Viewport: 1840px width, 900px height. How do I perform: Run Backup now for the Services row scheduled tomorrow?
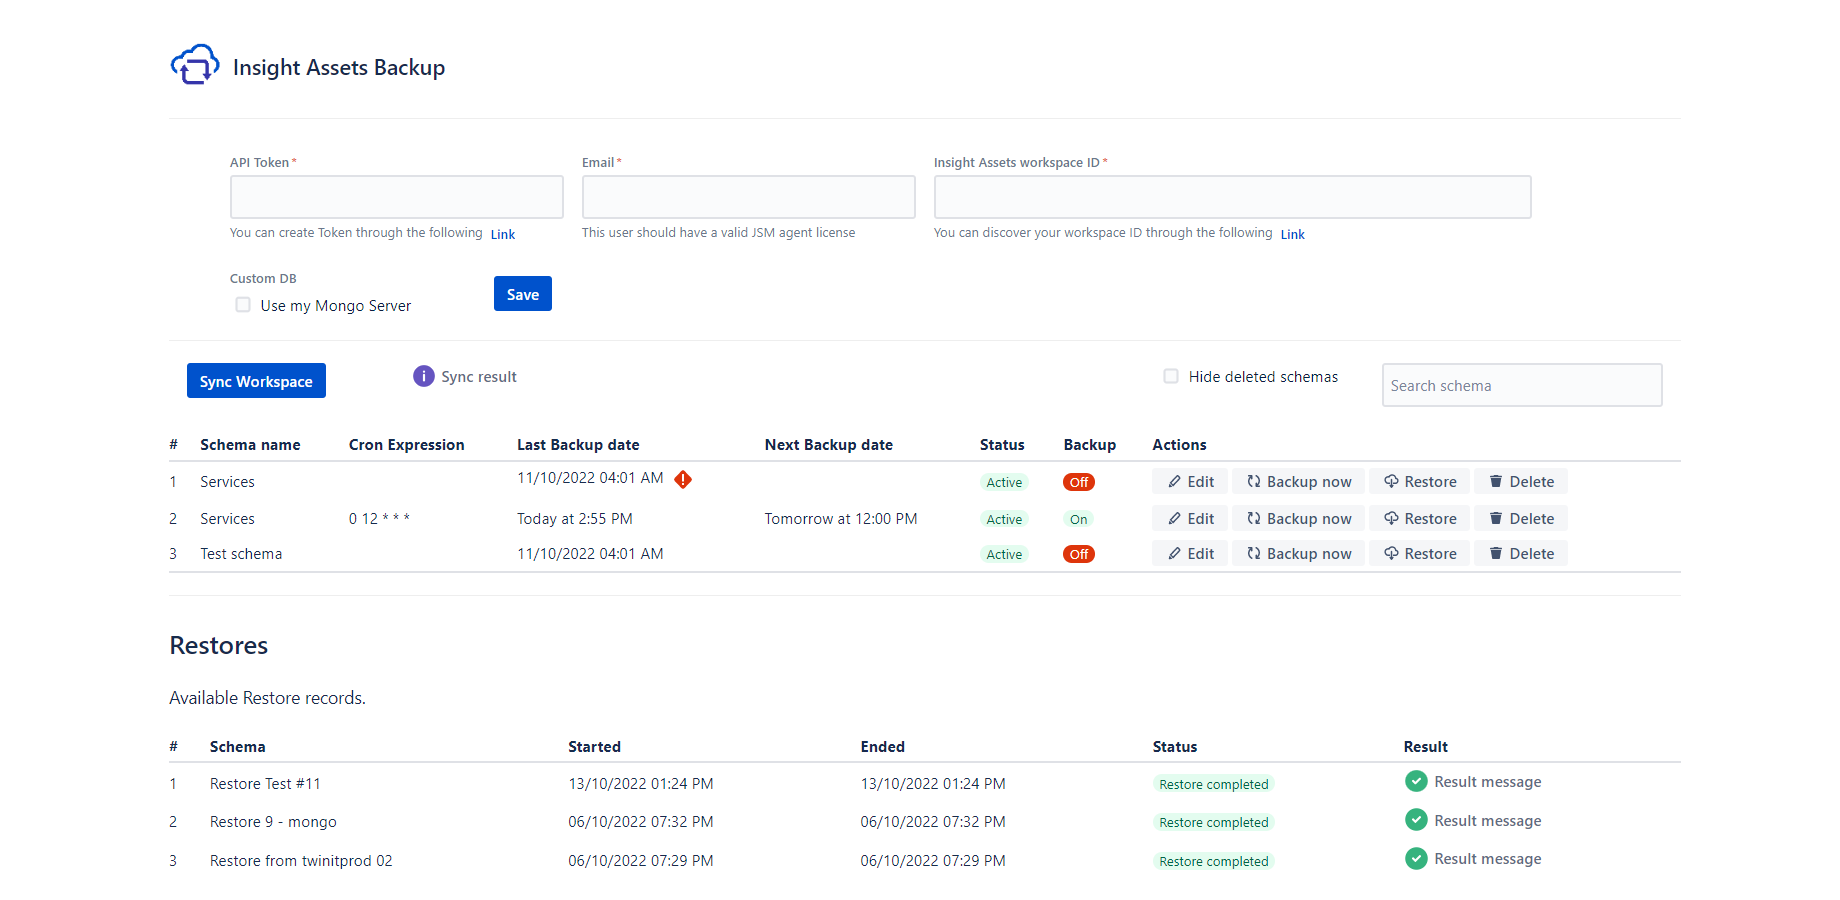[1299, 519]
